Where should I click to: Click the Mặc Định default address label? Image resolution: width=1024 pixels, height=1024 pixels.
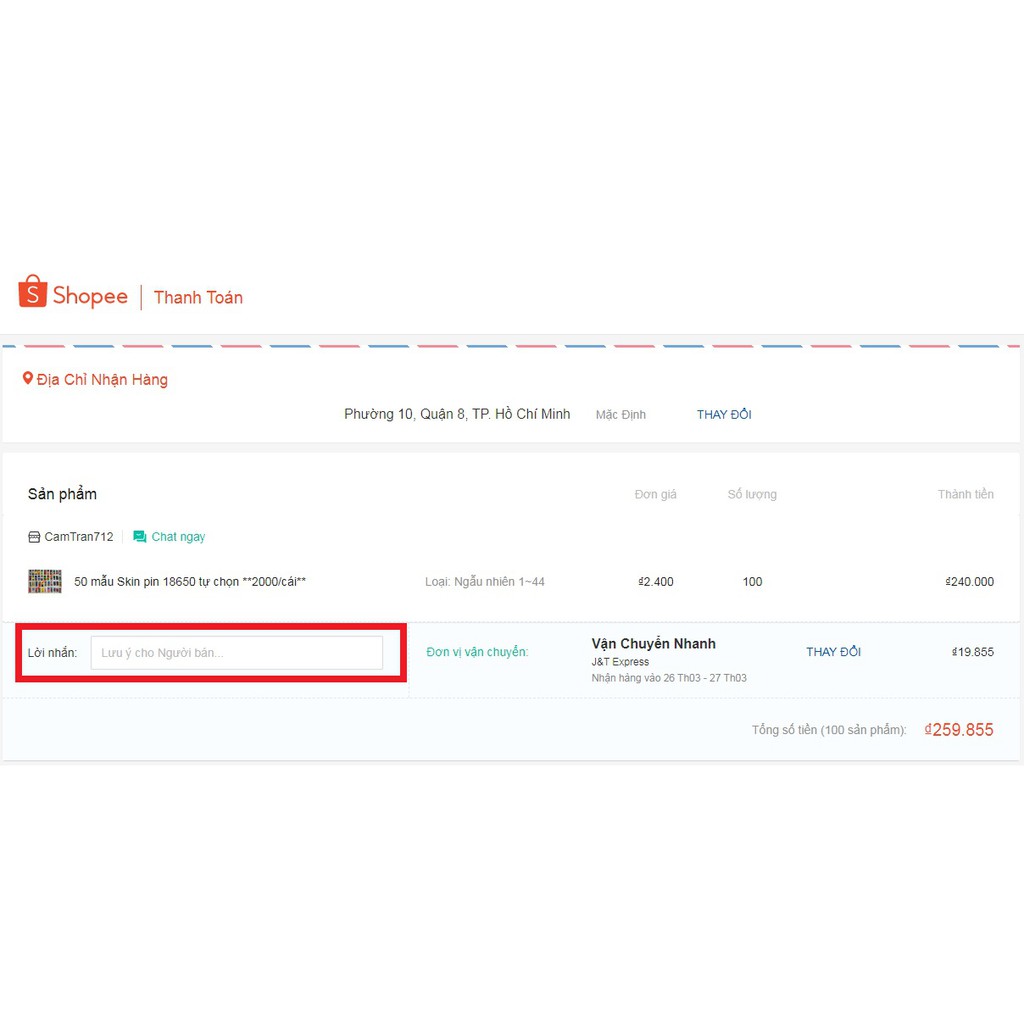coord(621,414)
